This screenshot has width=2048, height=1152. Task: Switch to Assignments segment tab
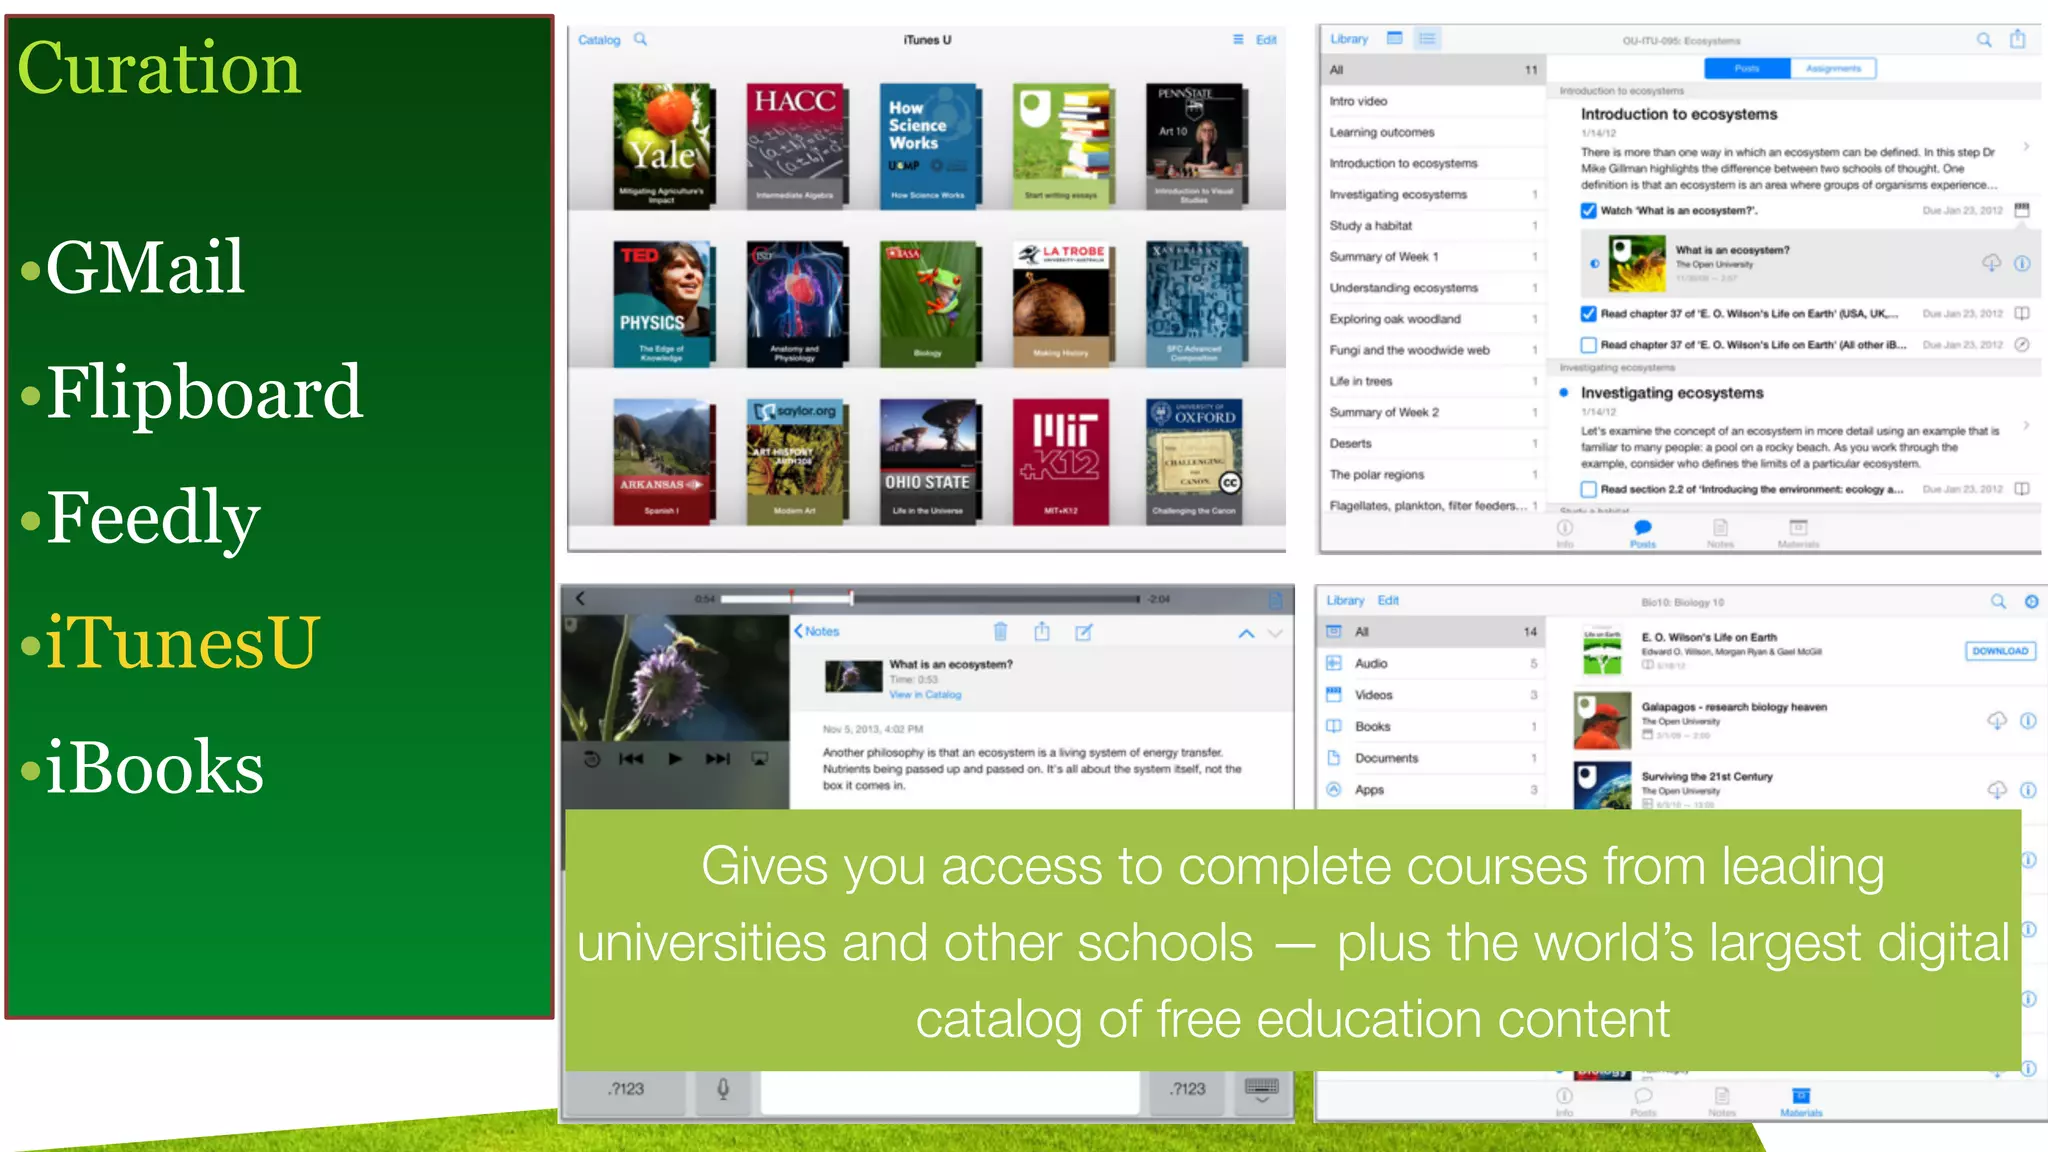point(1833,68)
